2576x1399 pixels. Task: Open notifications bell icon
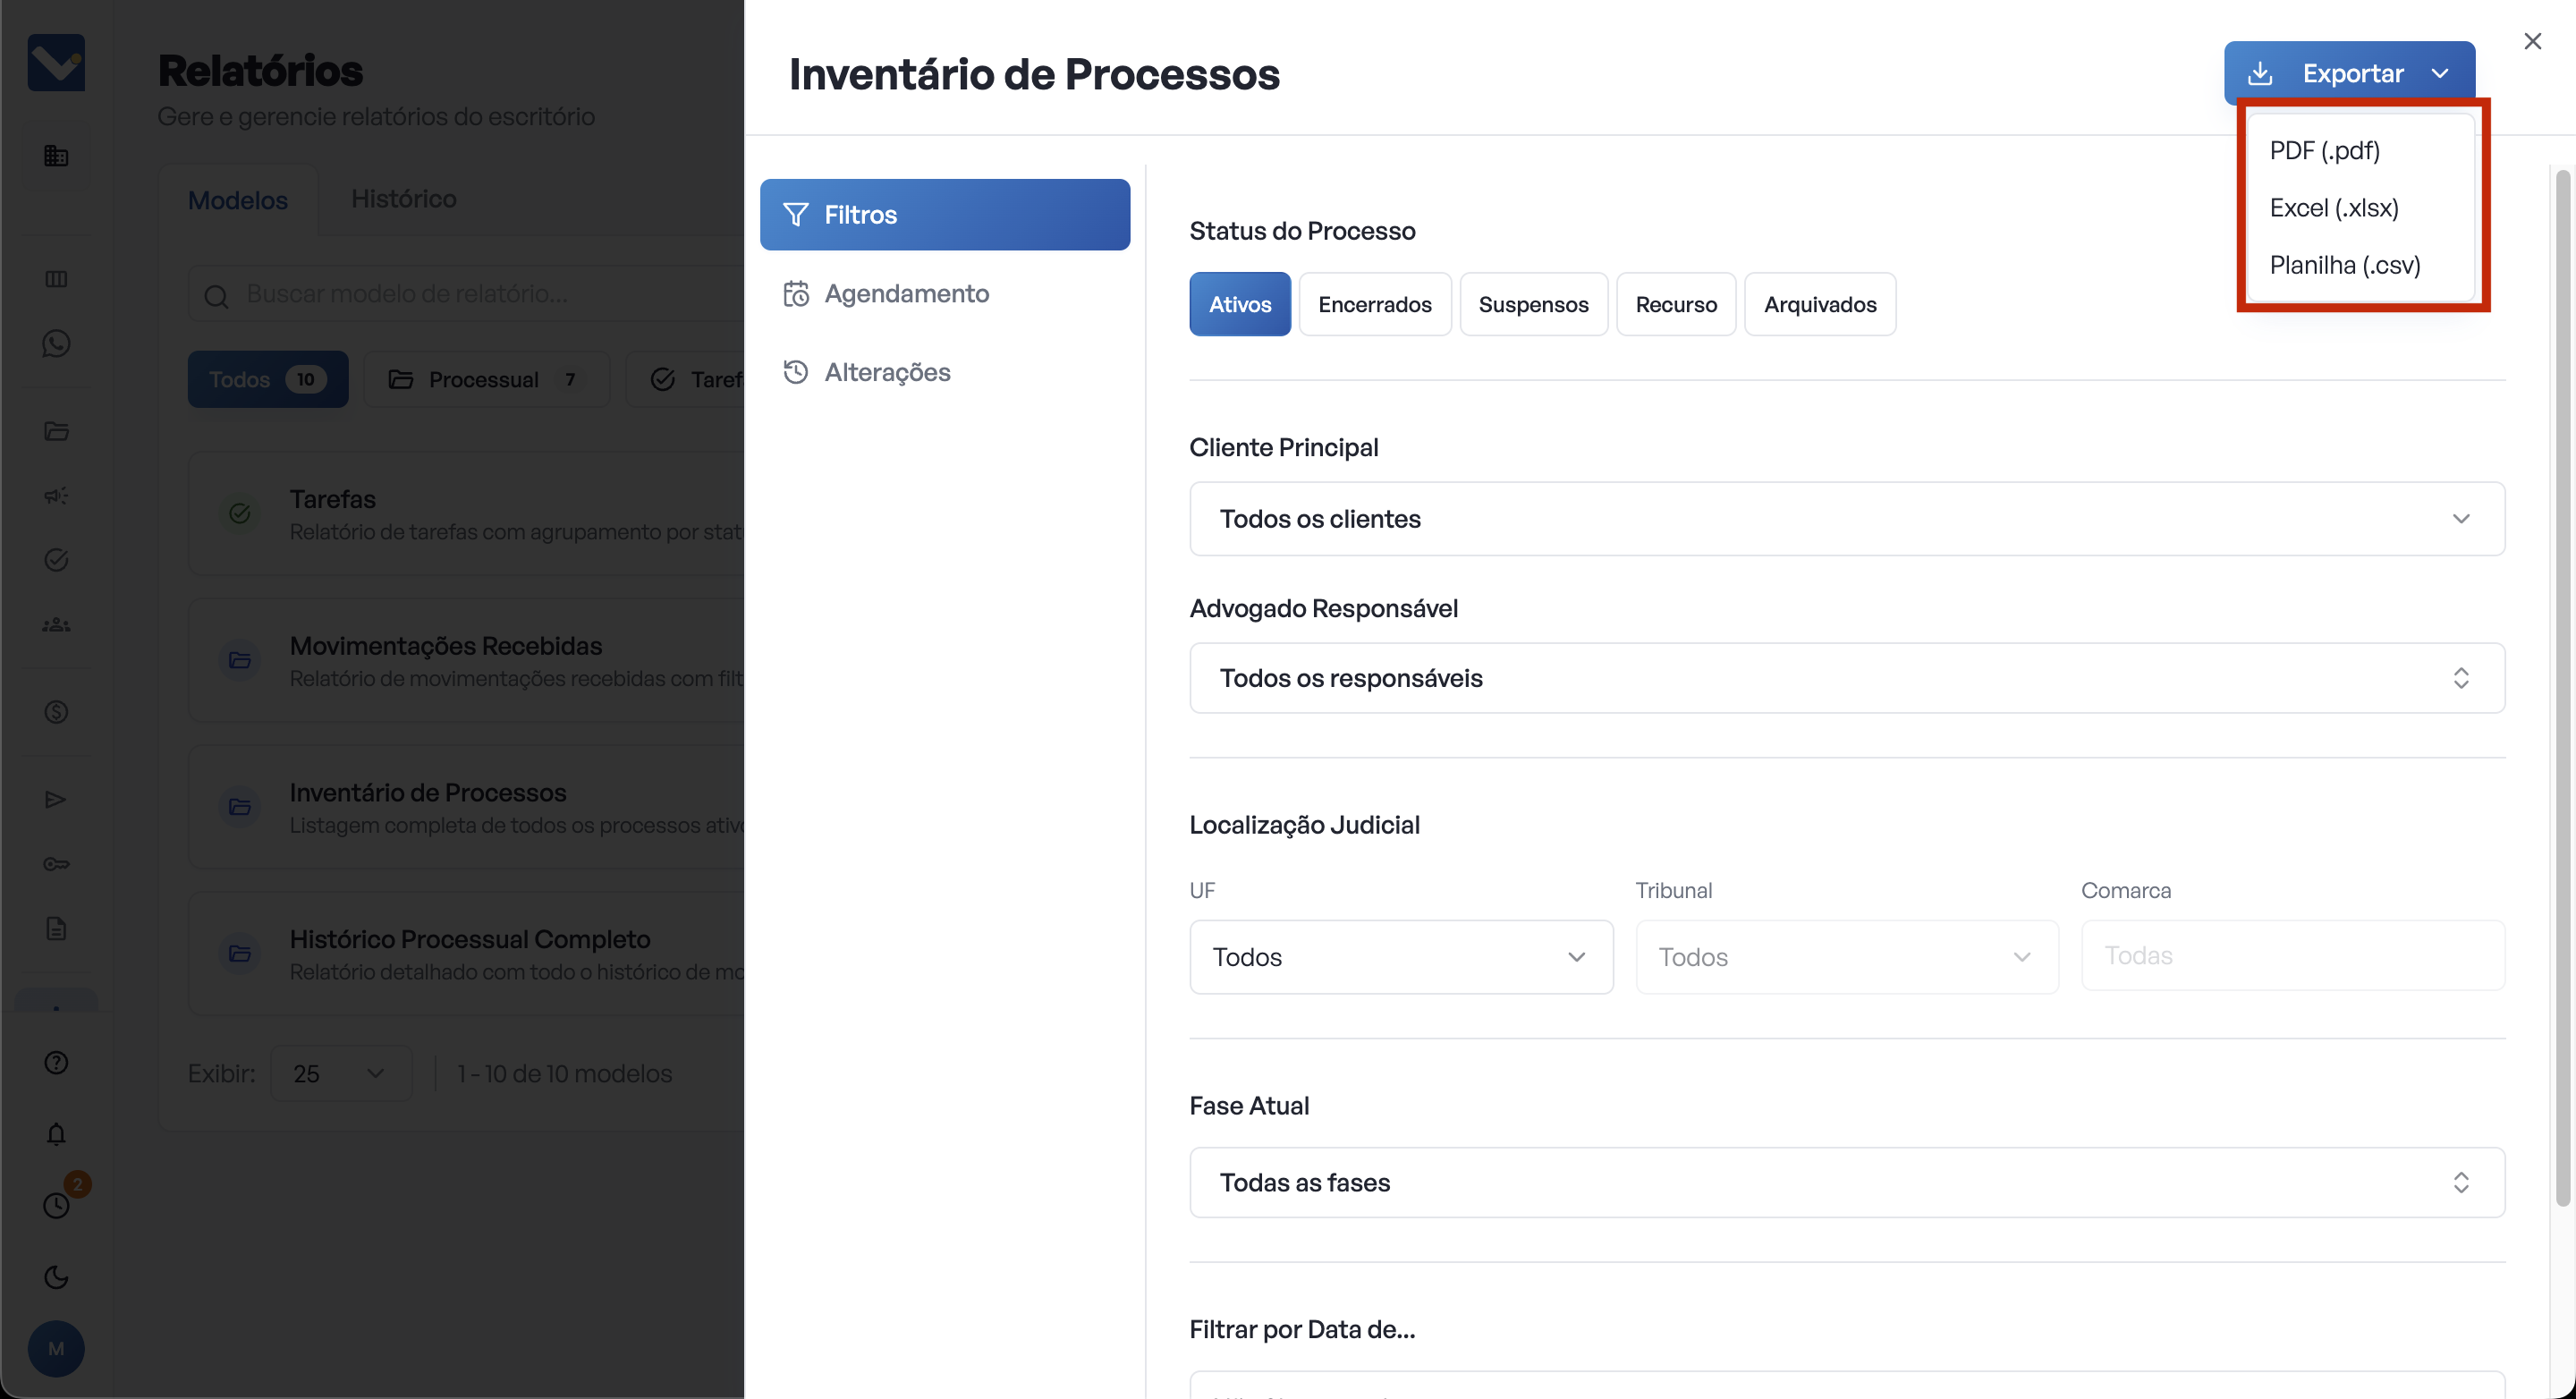click(56, 1133)
